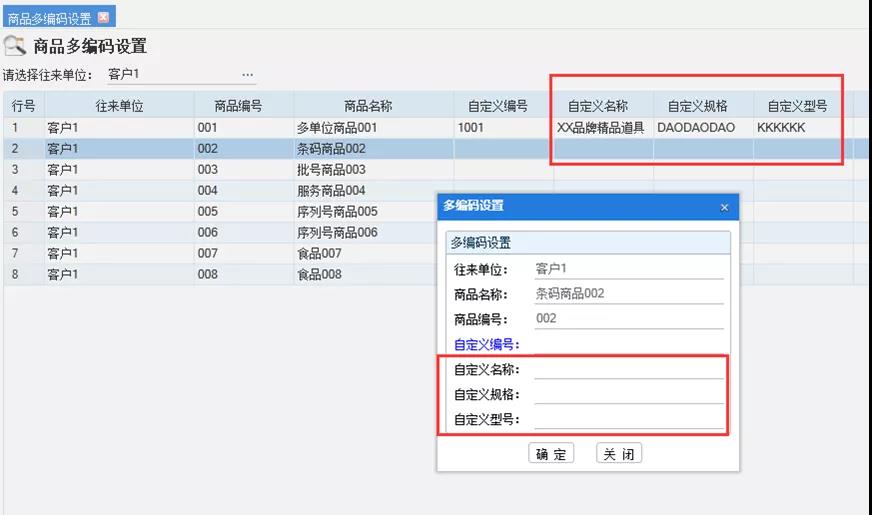Click the 自定义名称 input field in dialog
The height and width of the screenshot is (515, 872).
[628, 370]
